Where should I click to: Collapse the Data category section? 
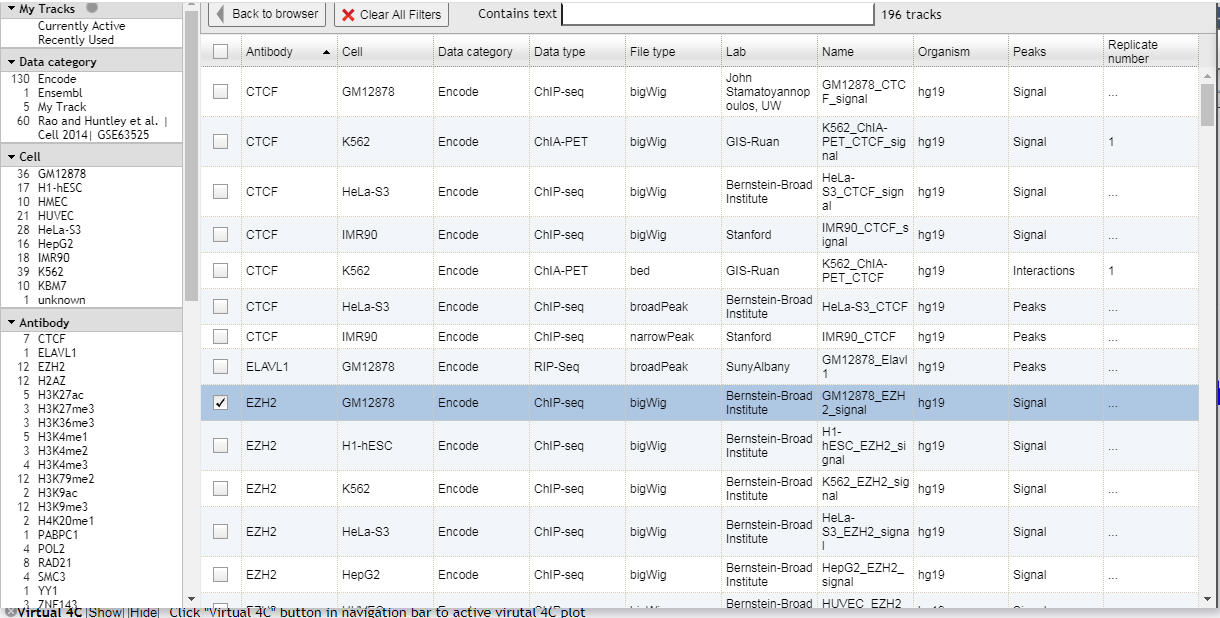pos(10,62)
